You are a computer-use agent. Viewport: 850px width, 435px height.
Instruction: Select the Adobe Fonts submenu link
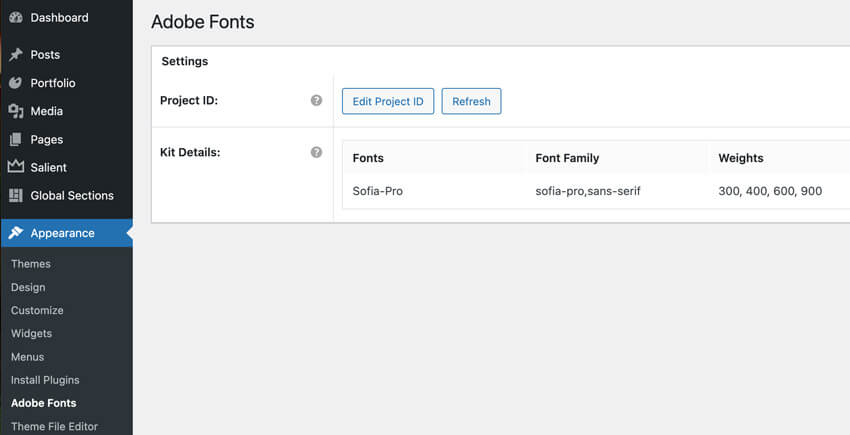point(43,403)
